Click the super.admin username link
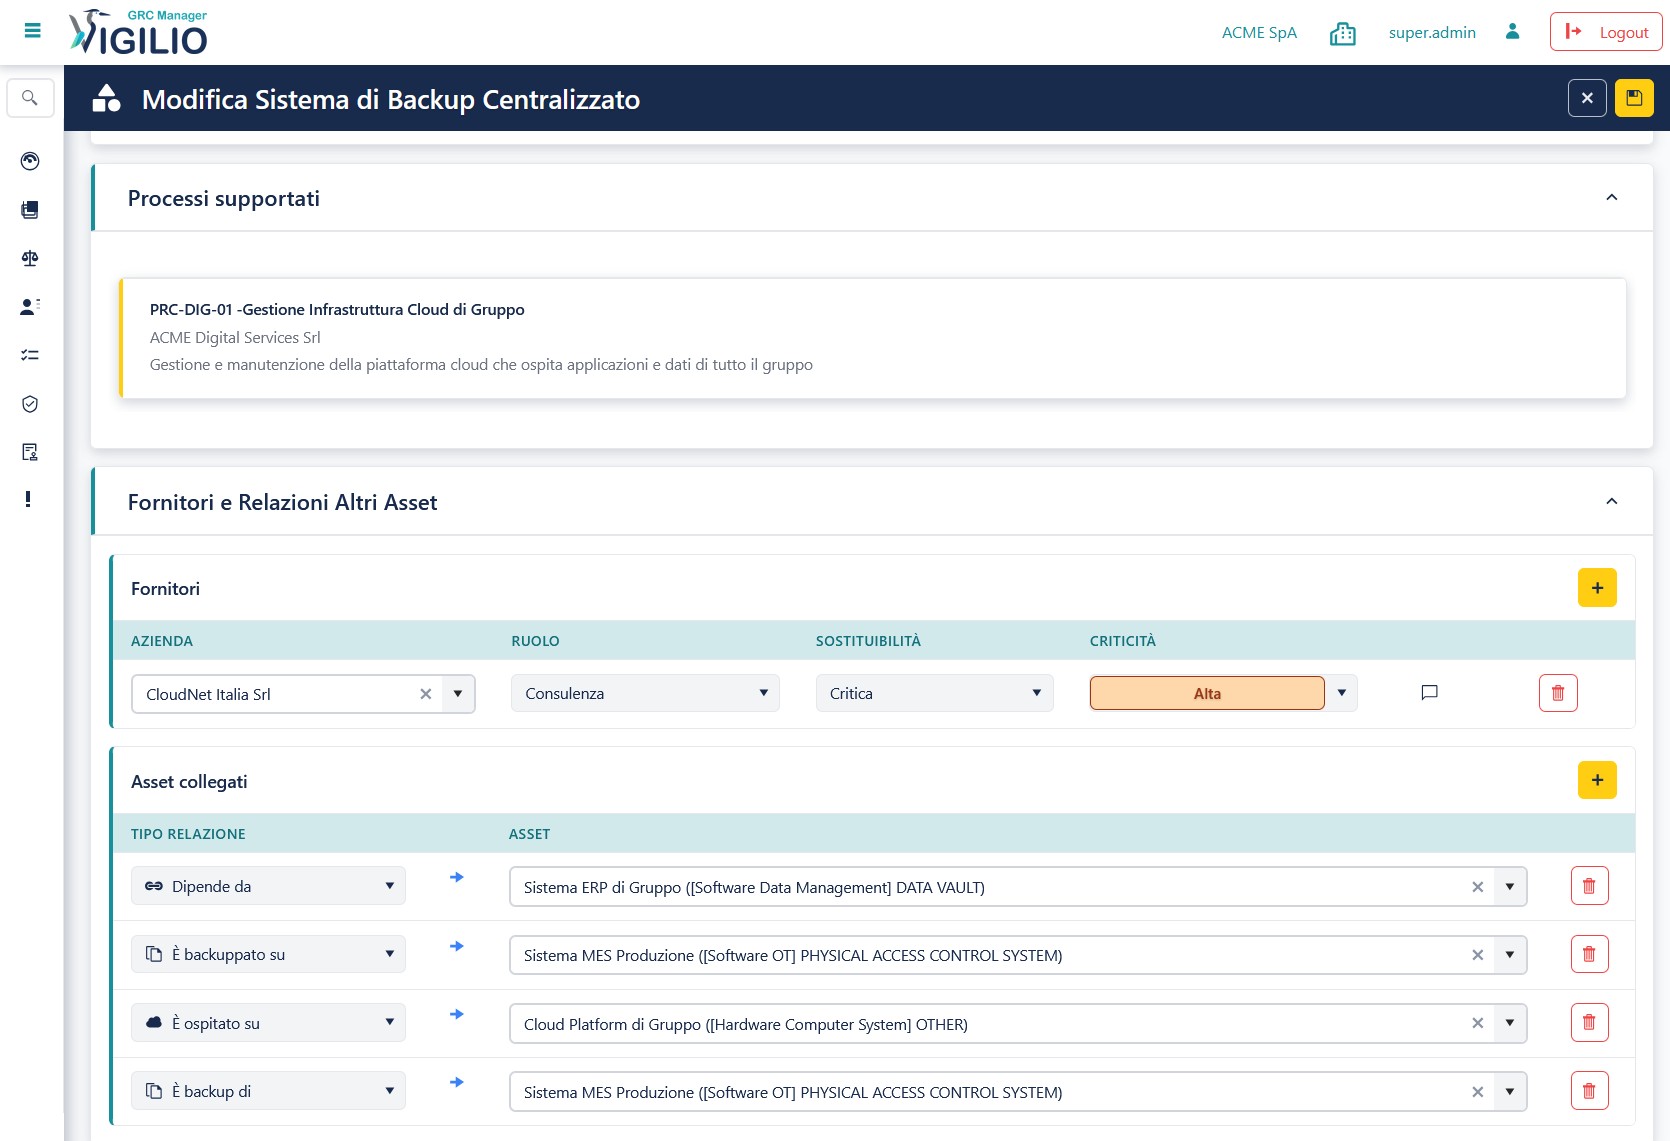The height and width of the screenshot is (1141, 1670). click(x=1432, y=33)
